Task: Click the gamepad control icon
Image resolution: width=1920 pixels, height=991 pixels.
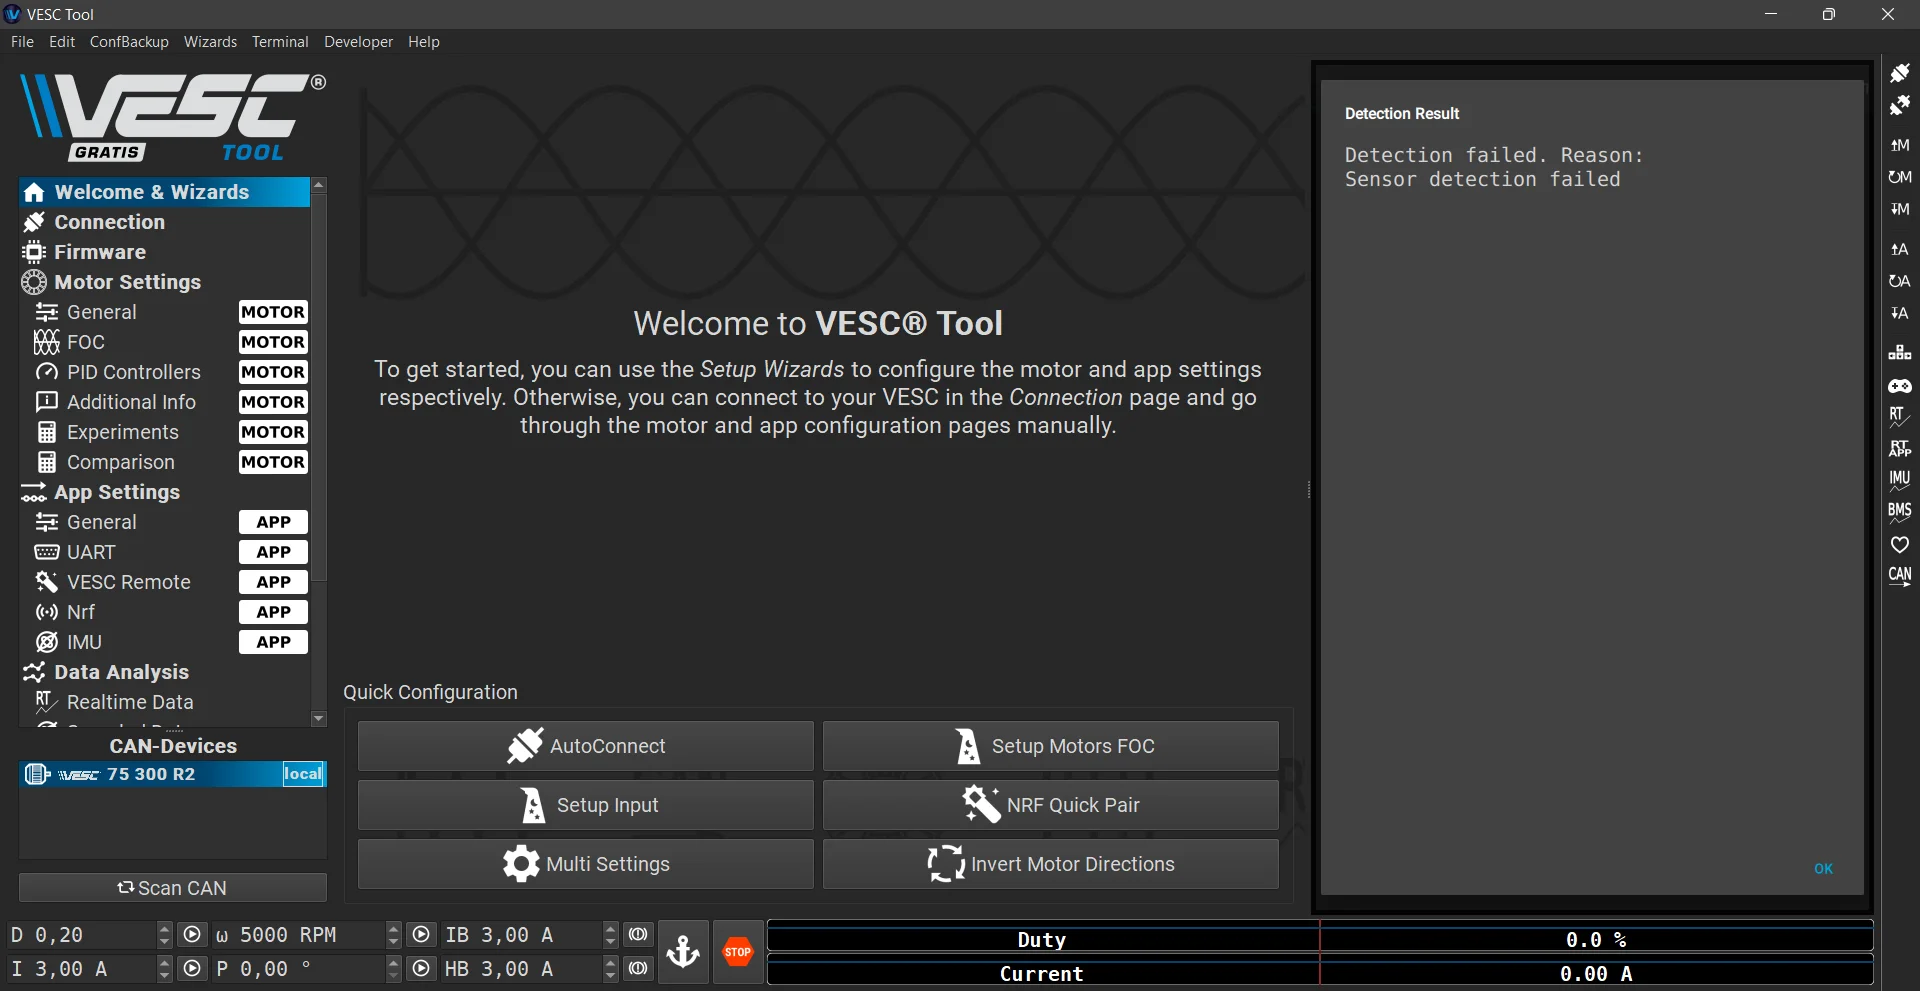Action: click(1899, 385)
